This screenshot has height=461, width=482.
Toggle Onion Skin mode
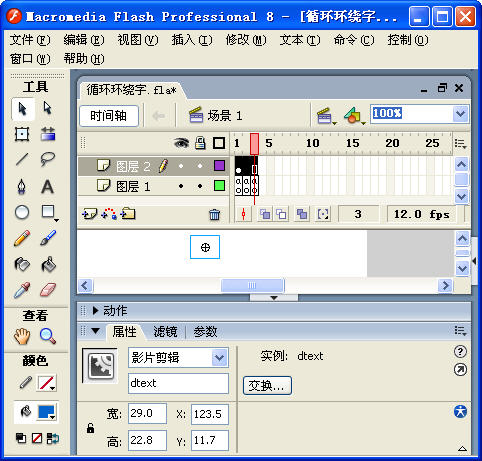coord(265,214)
